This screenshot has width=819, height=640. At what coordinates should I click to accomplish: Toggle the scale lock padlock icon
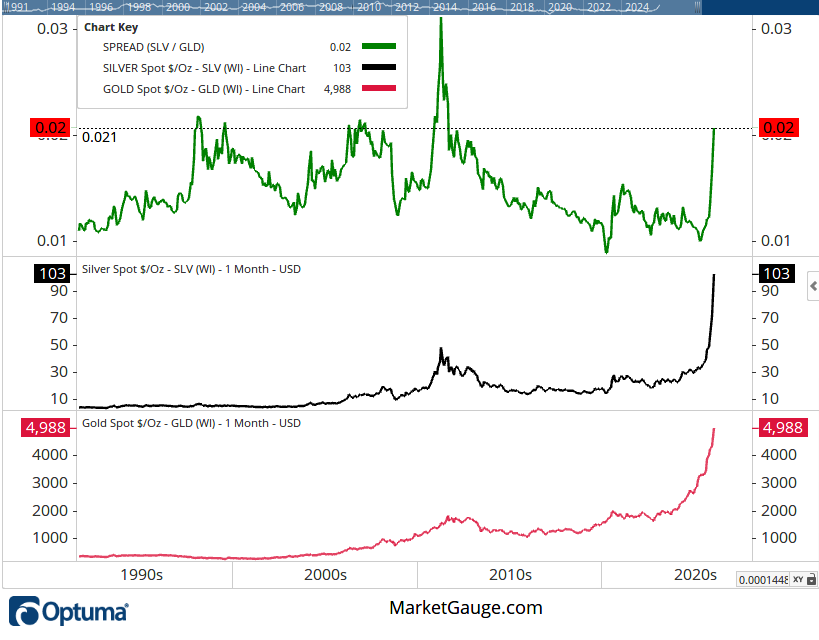811,580
